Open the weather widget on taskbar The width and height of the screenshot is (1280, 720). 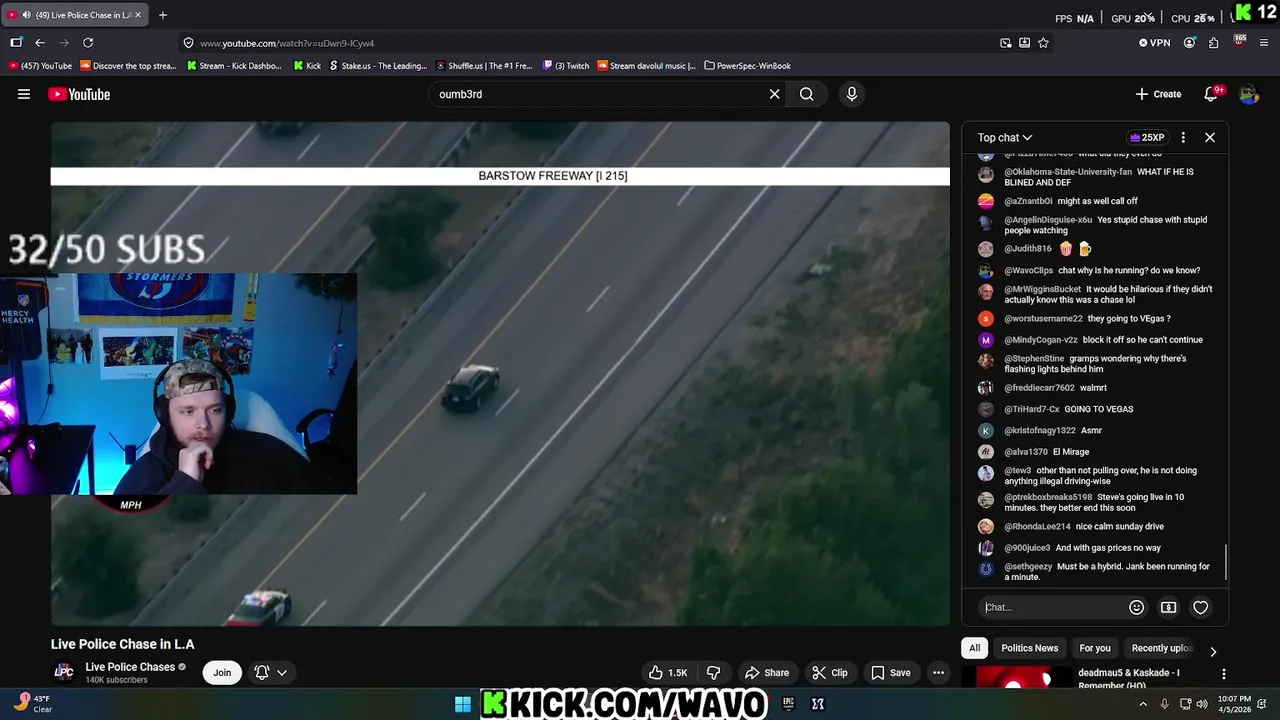(32, 704)
